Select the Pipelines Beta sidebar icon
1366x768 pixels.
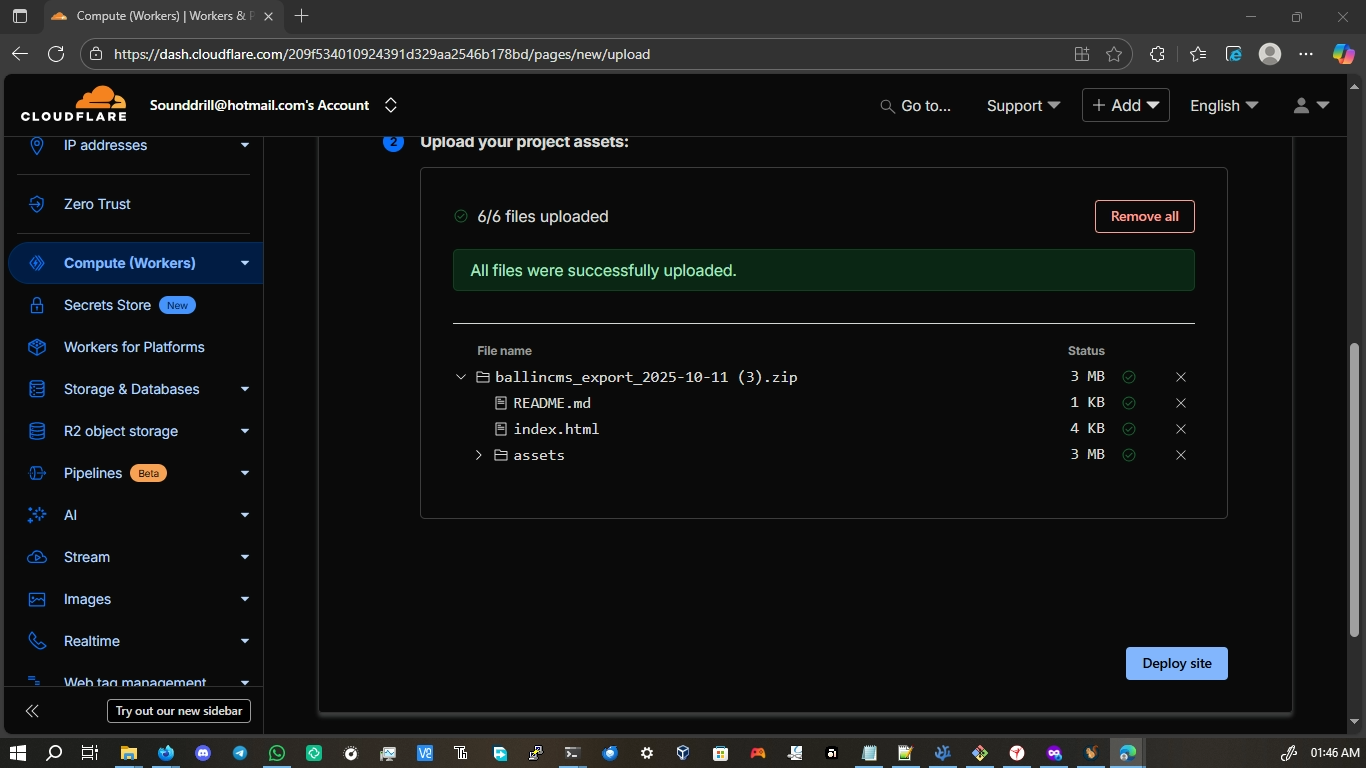pyautogui.click(x=36, y=473)
